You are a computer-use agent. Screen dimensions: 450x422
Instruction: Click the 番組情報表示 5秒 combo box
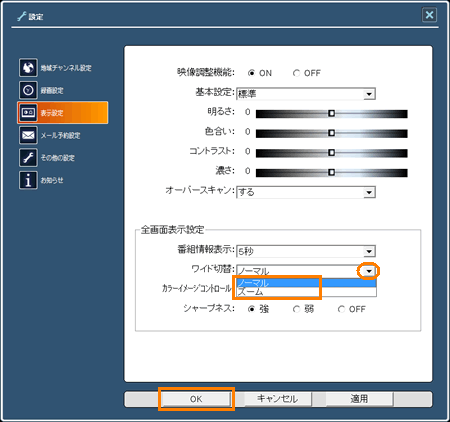point(306,251)
